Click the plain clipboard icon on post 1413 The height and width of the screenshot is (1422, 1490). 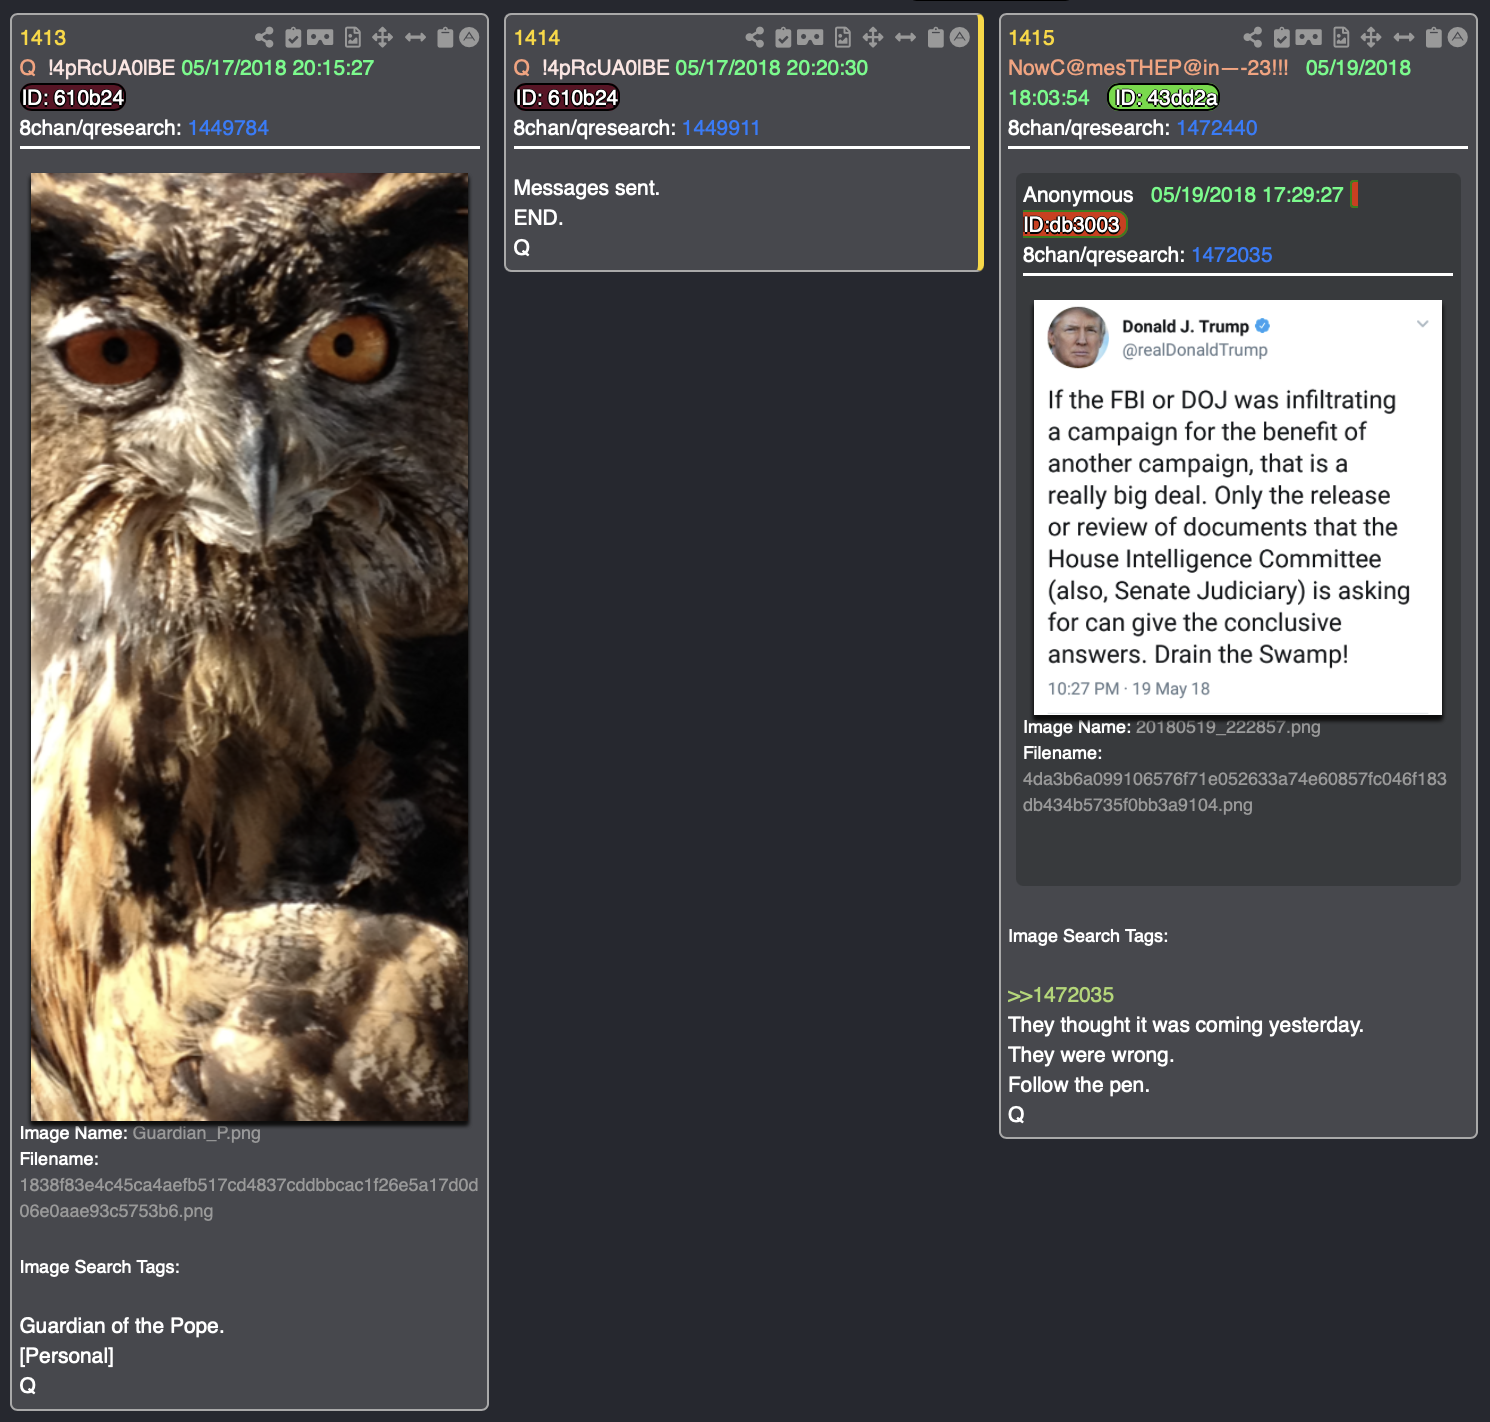(445, 38)
